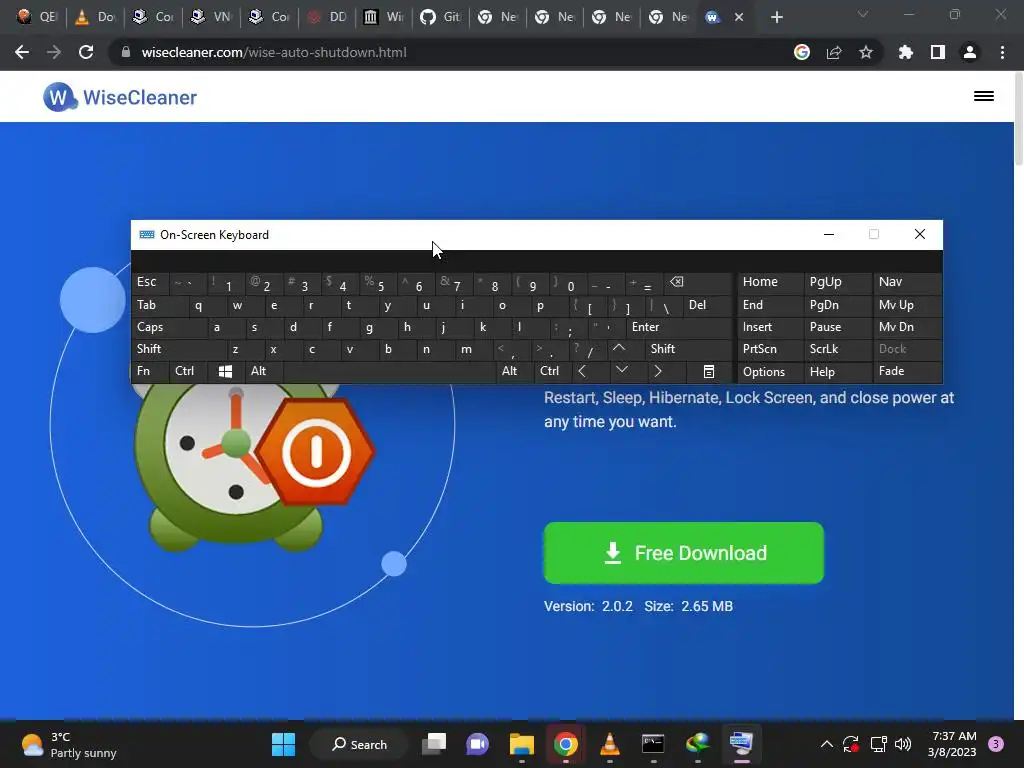The width and height of the screenshot is (1024, 768).
Task: Click the Del key on On-Screen Keyboard
Action: click(x=707, y=305)
